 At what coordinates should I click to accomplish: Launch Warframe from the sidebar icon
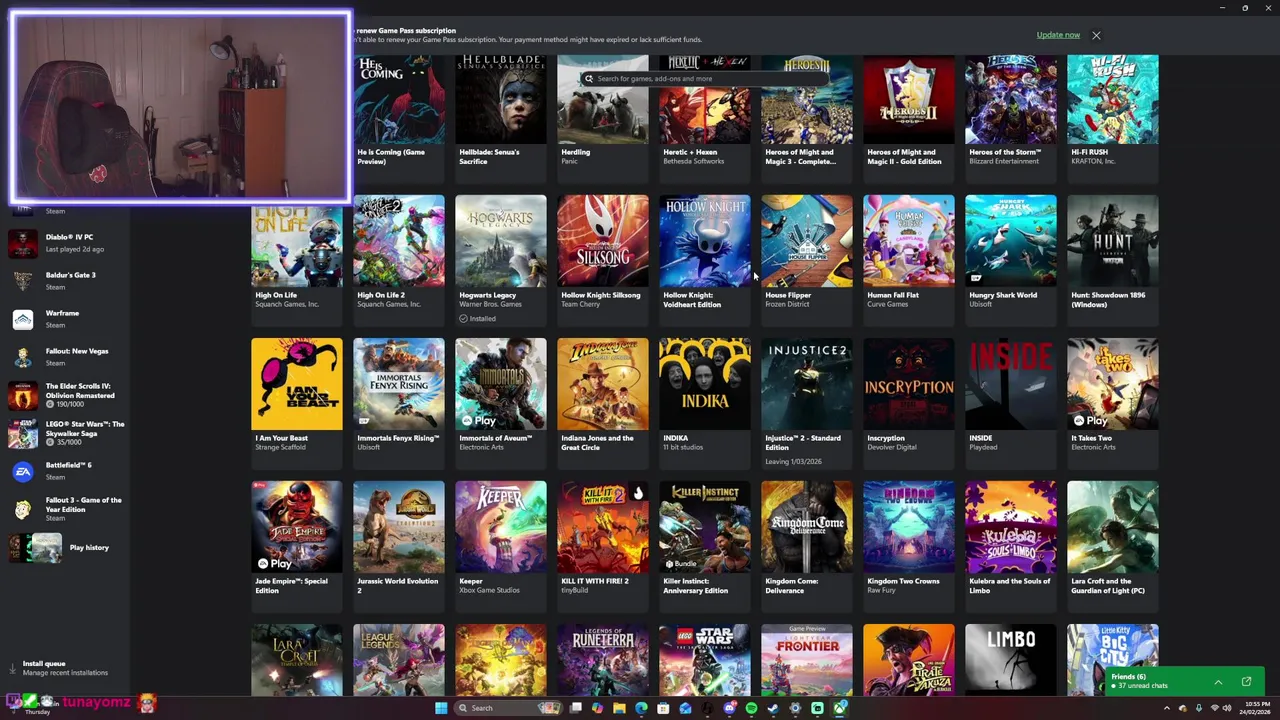click(x=23, y=319)
